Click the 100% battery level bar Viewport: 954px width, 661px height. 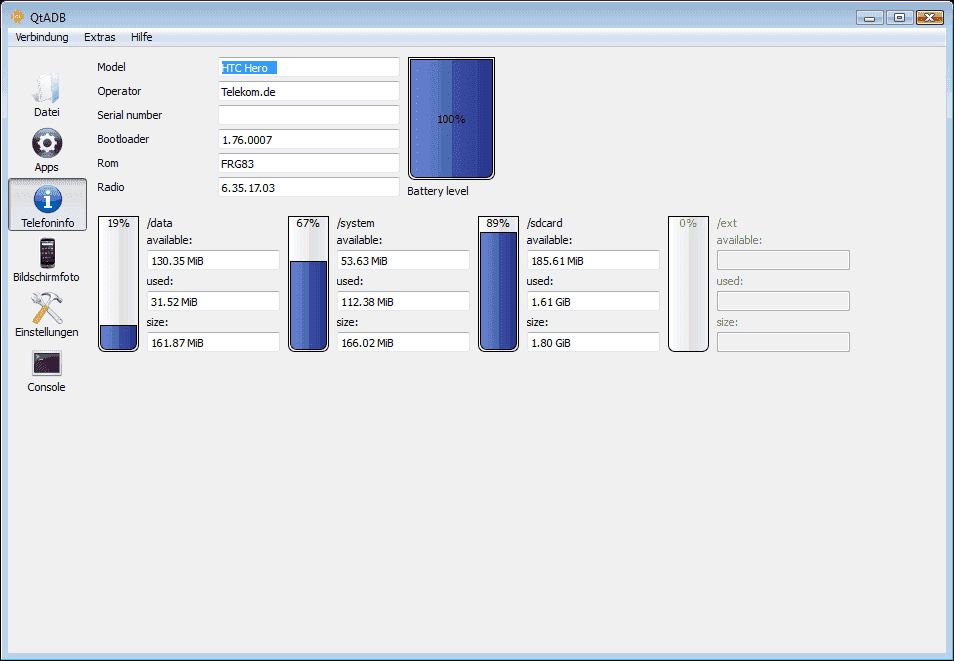pyautogui.click(x=451, y=119)
